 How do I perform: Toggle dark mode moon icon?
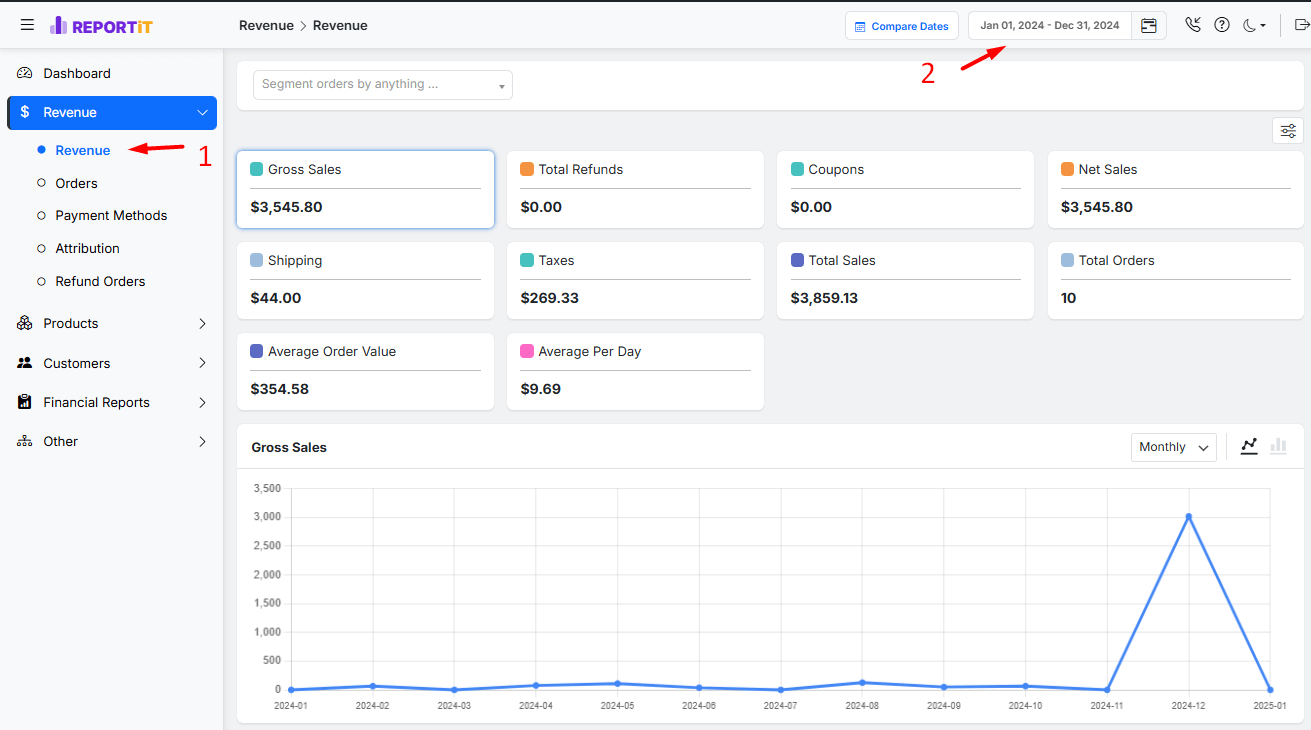1254,25
